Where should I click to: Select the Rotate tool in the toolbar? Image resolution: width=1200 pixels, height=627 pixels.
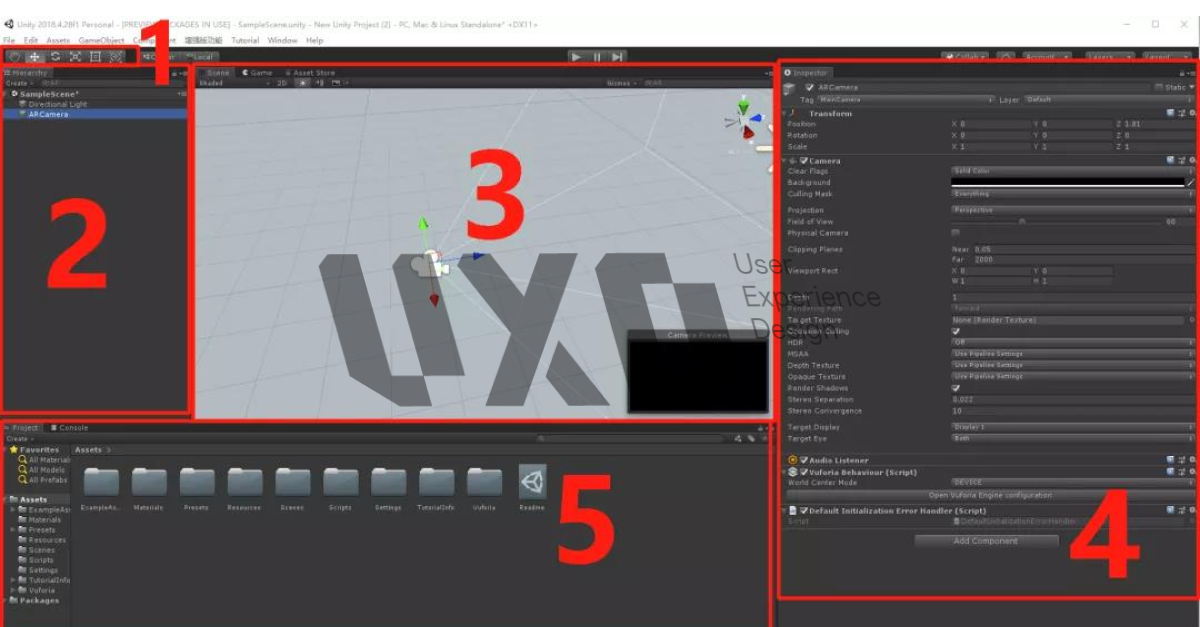(55, 57)
